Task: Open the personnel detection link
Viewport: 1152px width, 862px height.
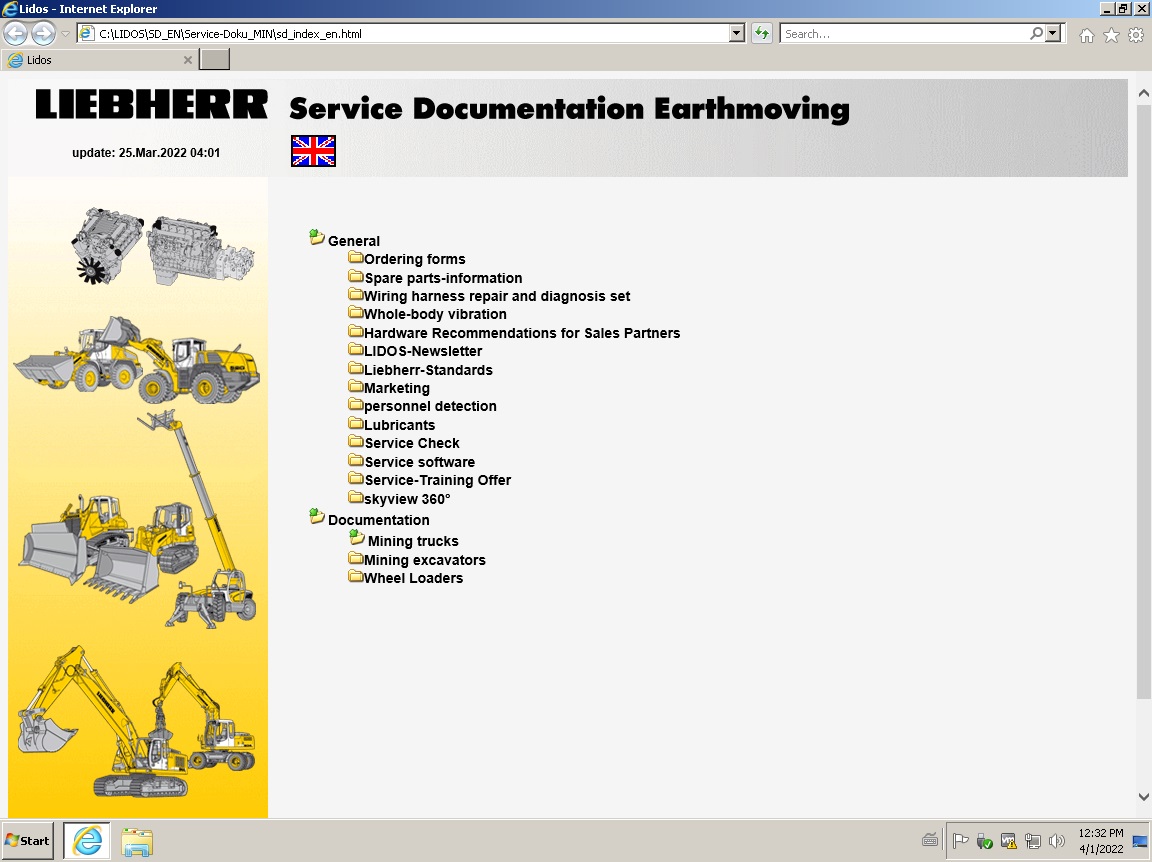Action: click(431, 406)
